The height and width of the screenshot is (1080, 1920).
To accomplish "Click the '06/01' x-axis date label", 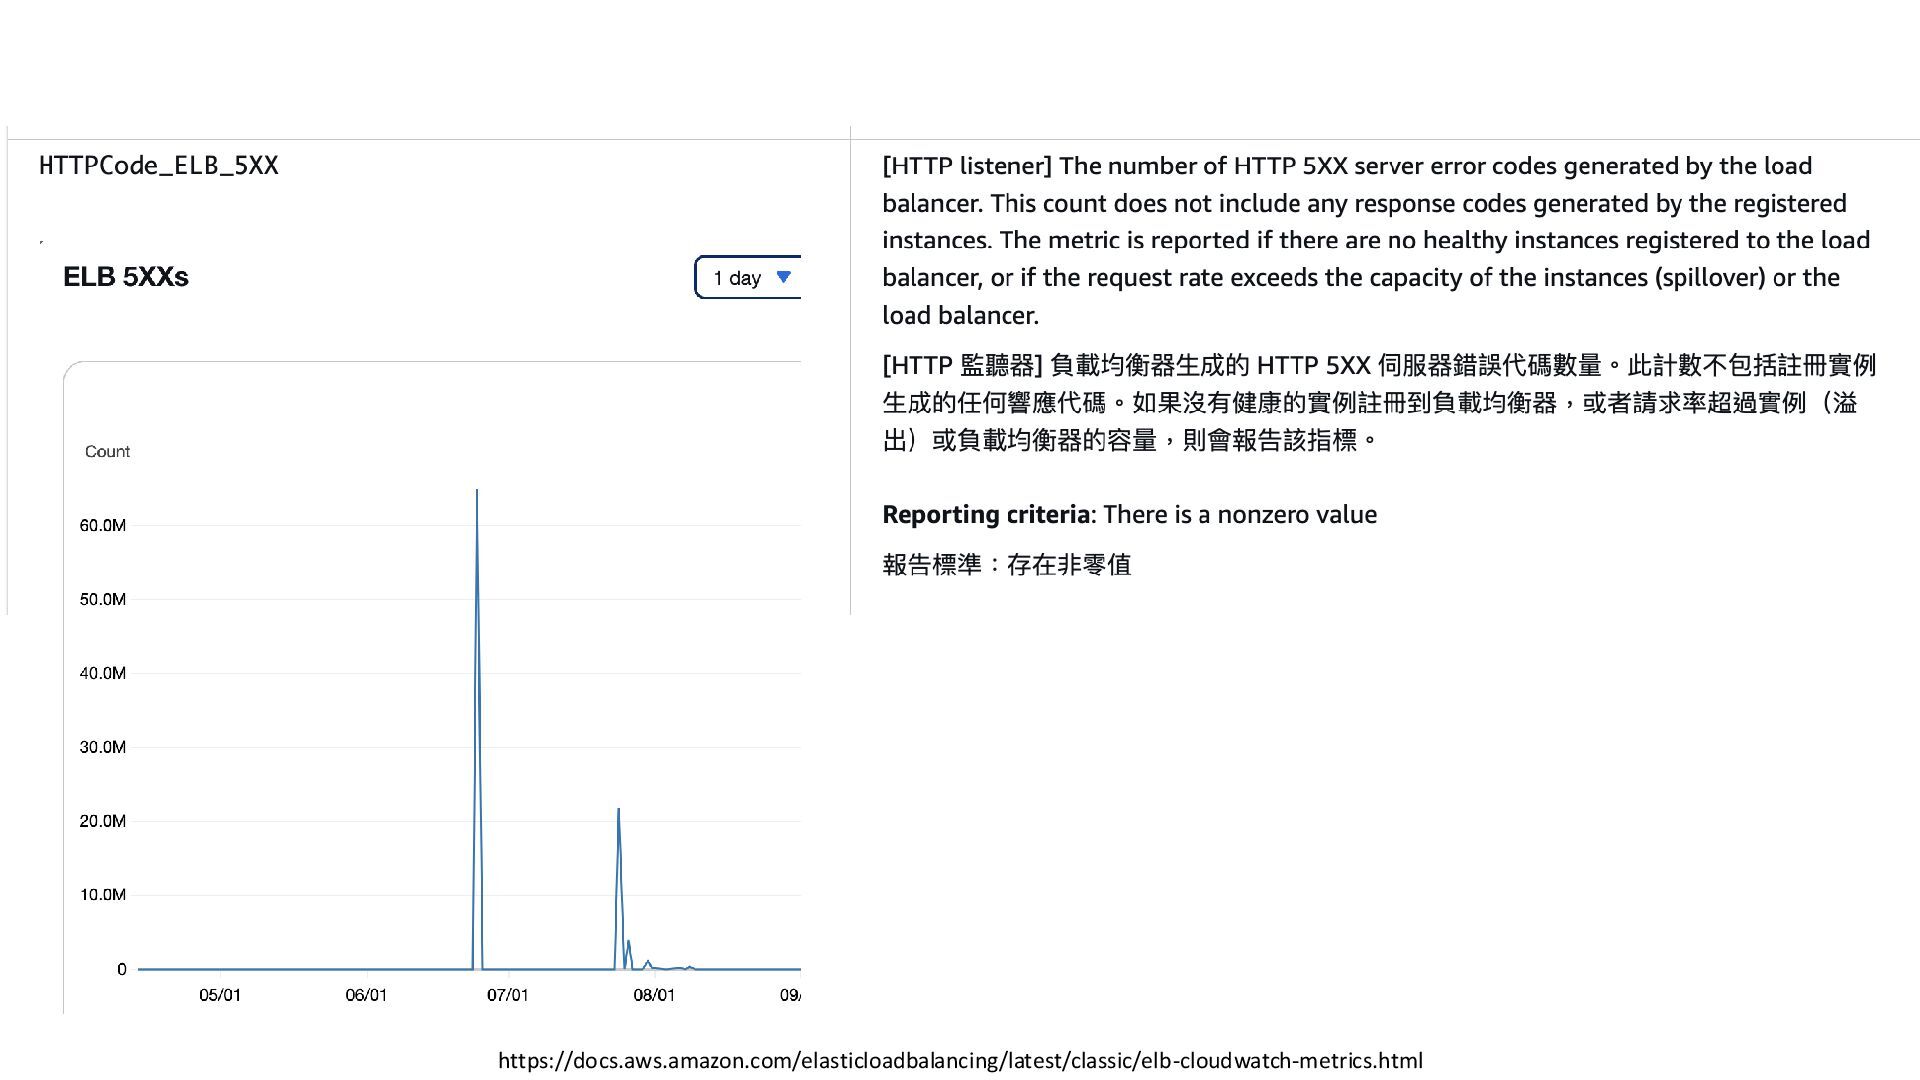I will click(x=366, y=996).
